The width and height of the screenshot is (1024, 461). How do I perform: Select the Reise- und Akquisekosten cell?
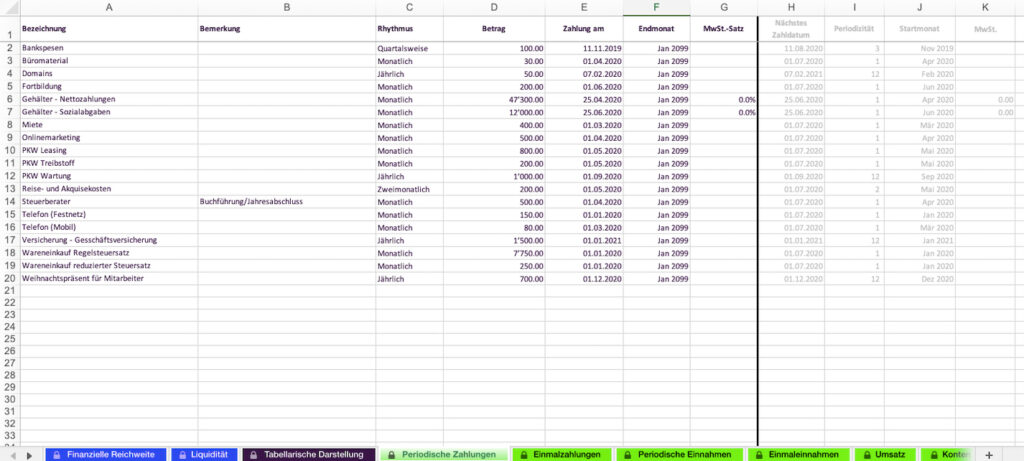point(108,189)
